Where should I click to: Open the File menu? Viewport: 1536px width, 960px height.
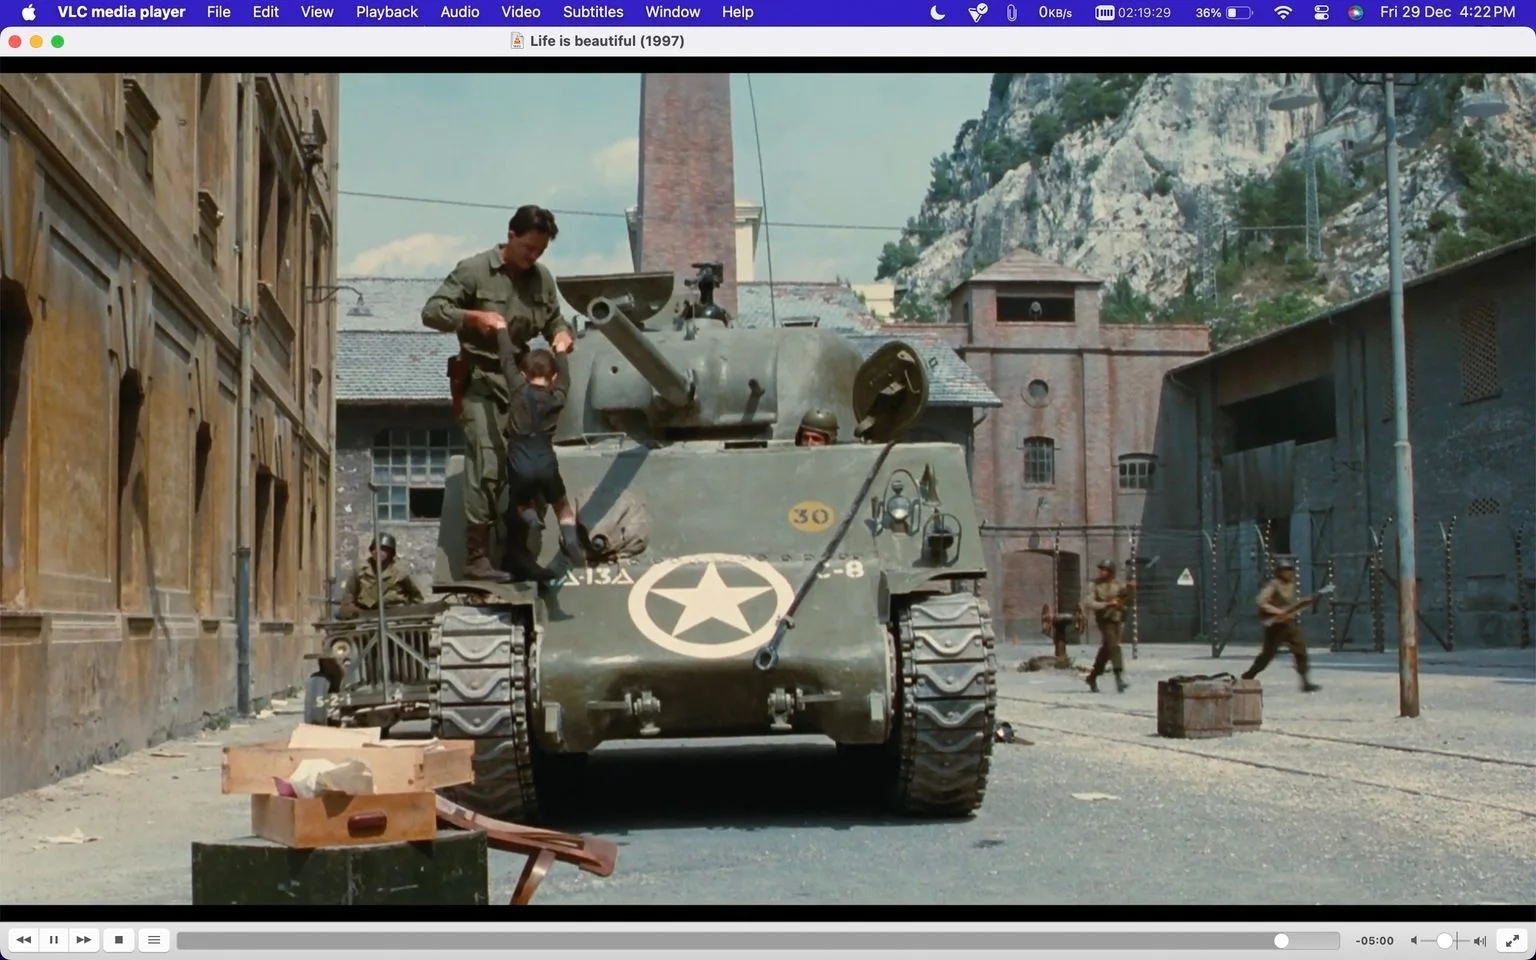218,12
